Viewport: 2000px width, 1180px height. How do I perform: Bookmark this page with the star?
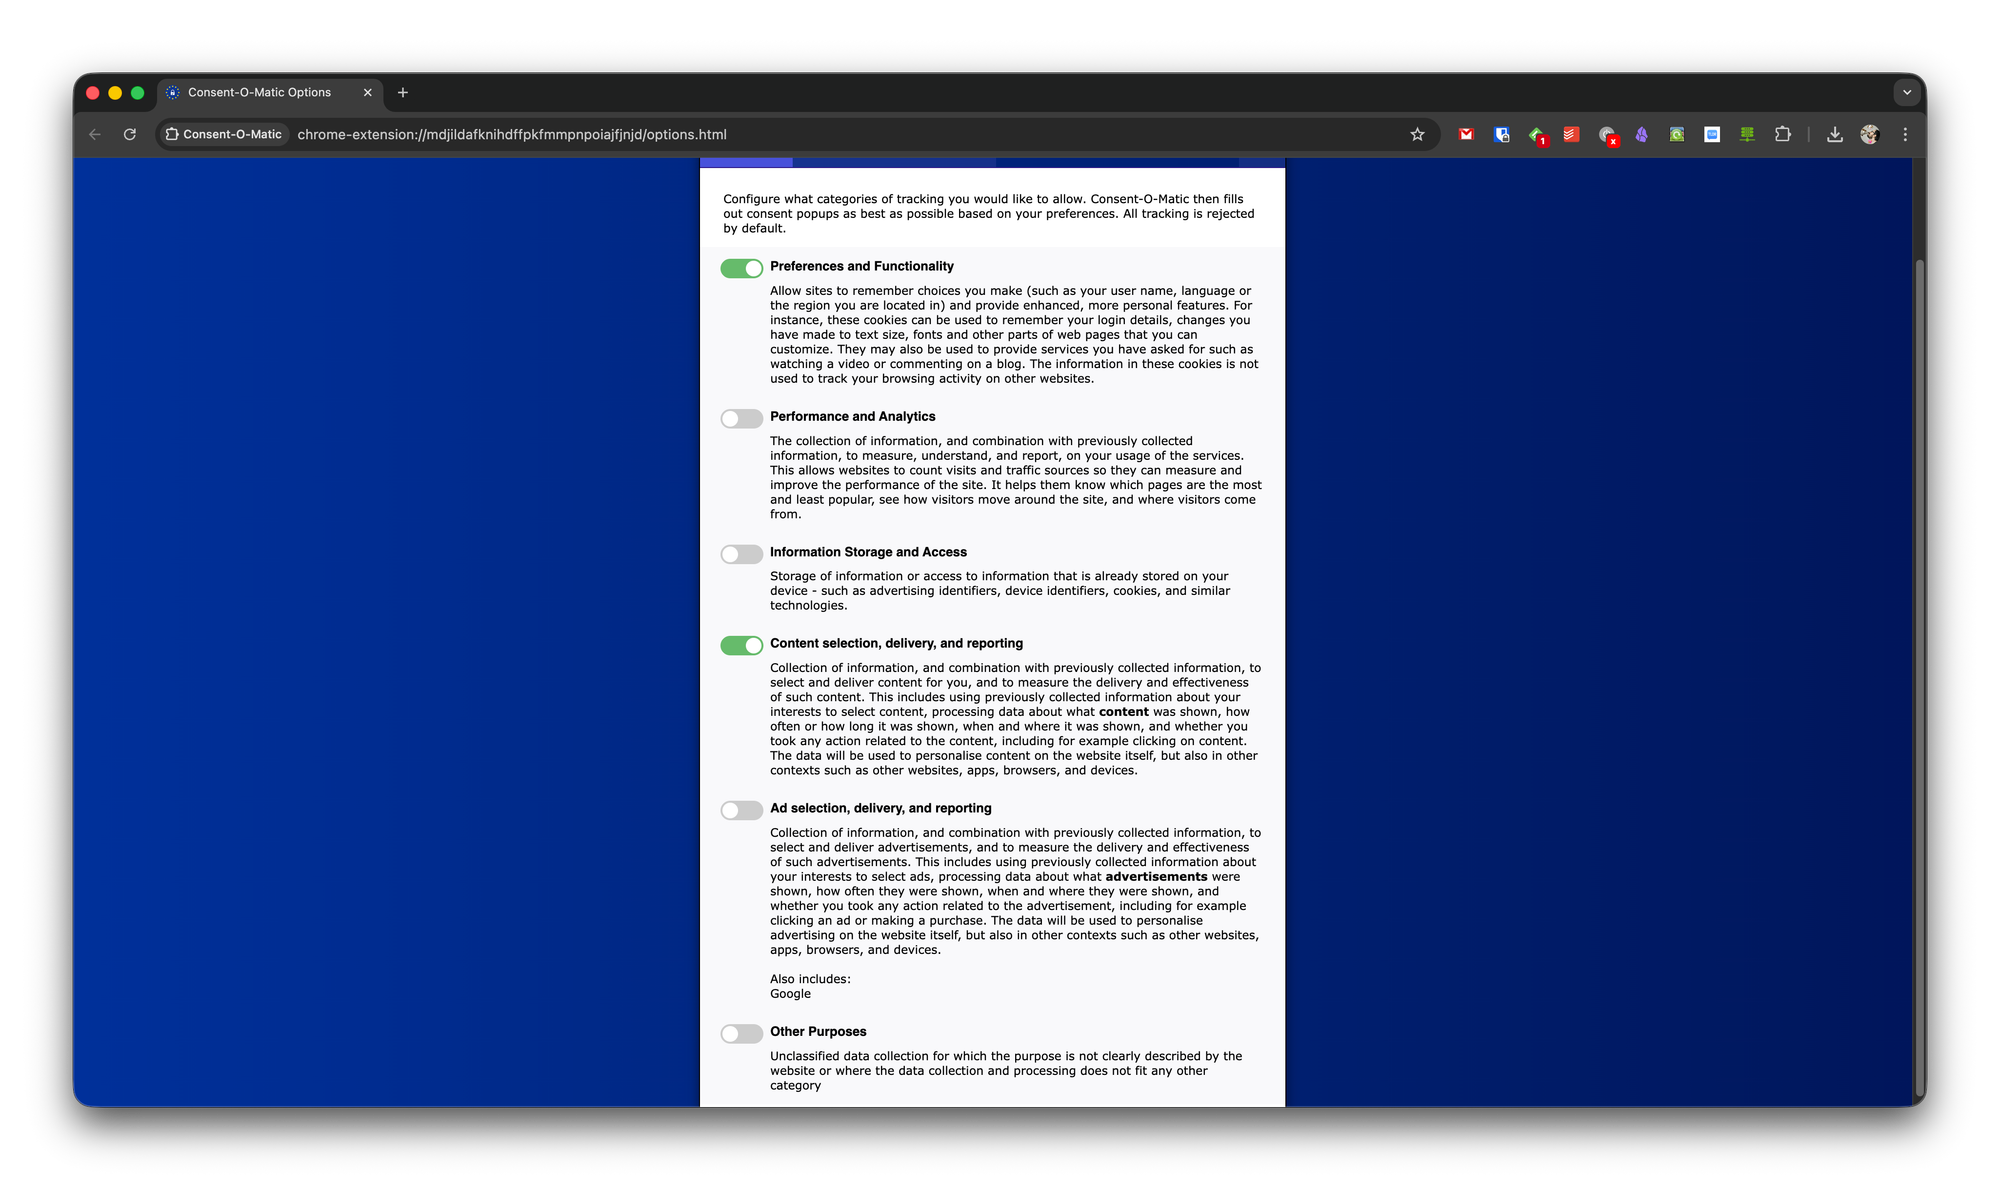pyautogui.click(x=1417, y=134)
